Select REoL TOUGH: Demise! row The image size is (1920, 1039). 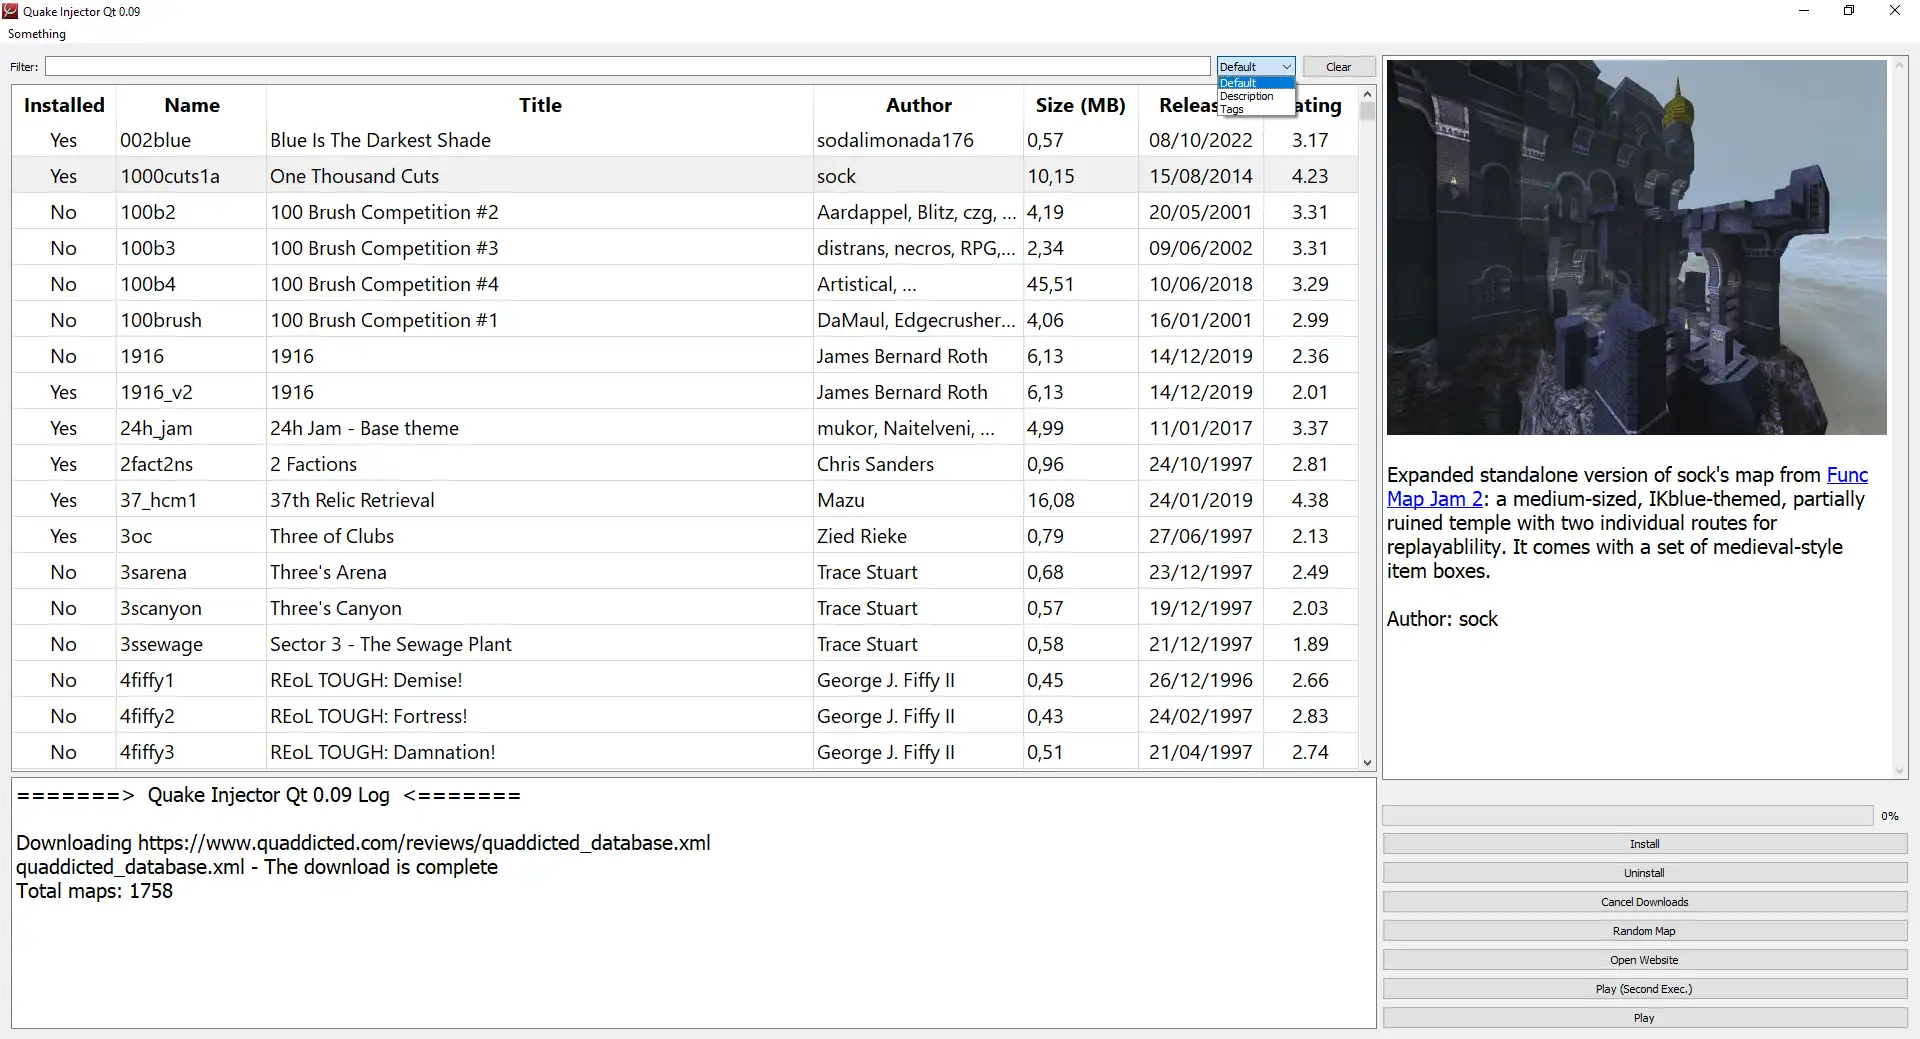tap(685, 680)
